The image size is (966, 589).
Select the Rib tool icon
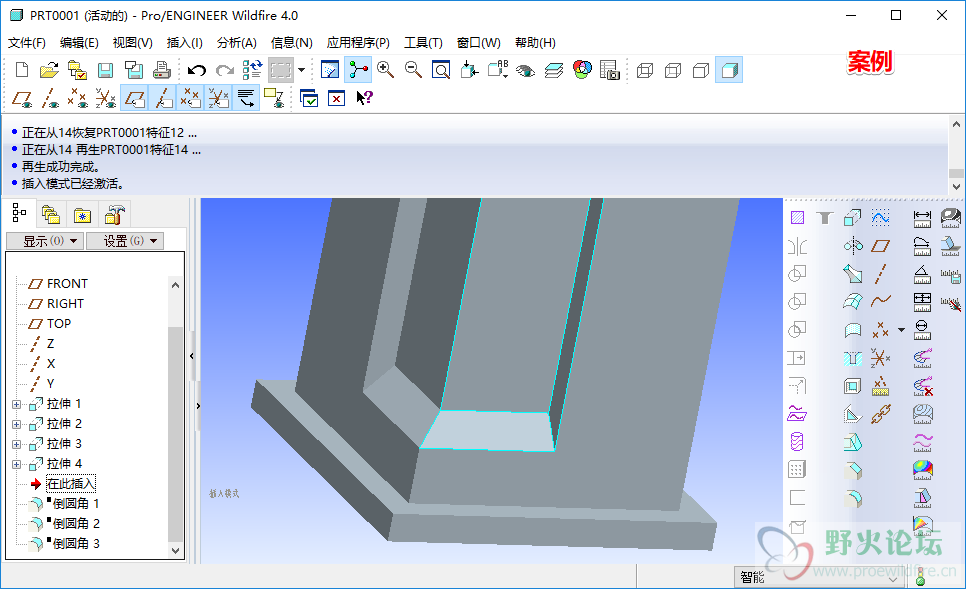click(x=853, y=414)
